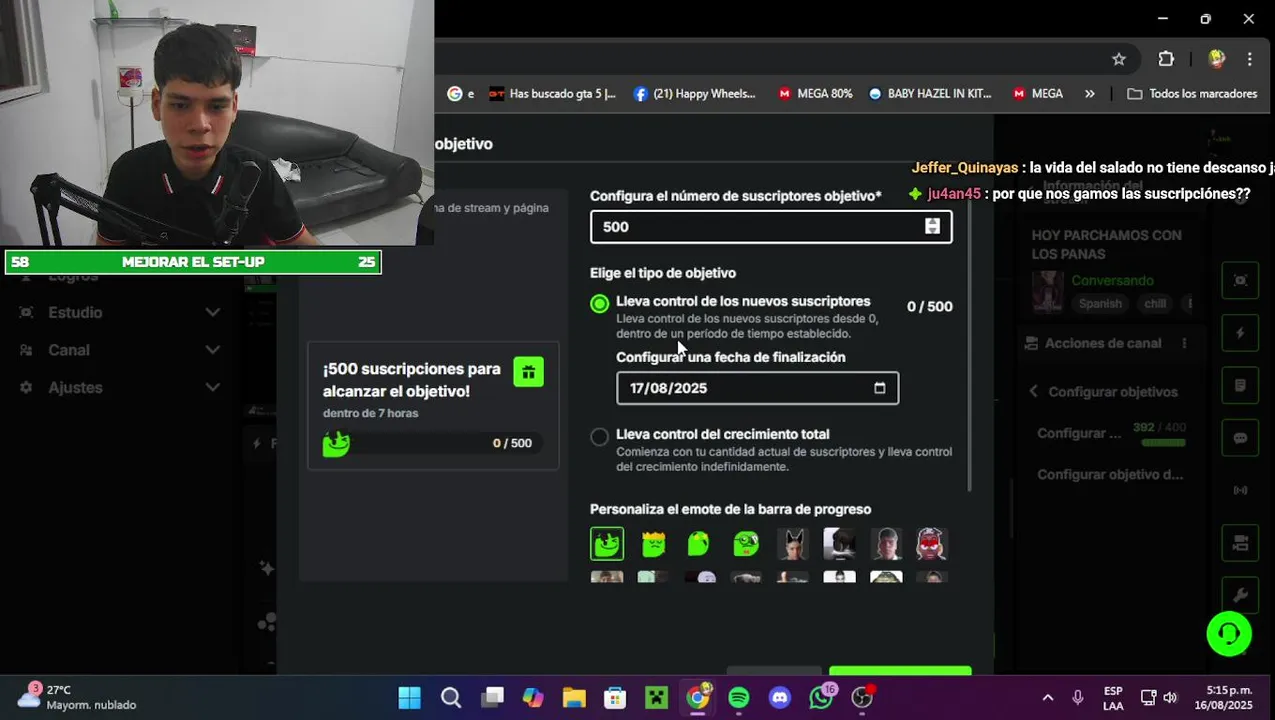Click the 392 / 400 goal progress bar
The width and height of the screenshot is (1275, 720).
click(1163, 442)
